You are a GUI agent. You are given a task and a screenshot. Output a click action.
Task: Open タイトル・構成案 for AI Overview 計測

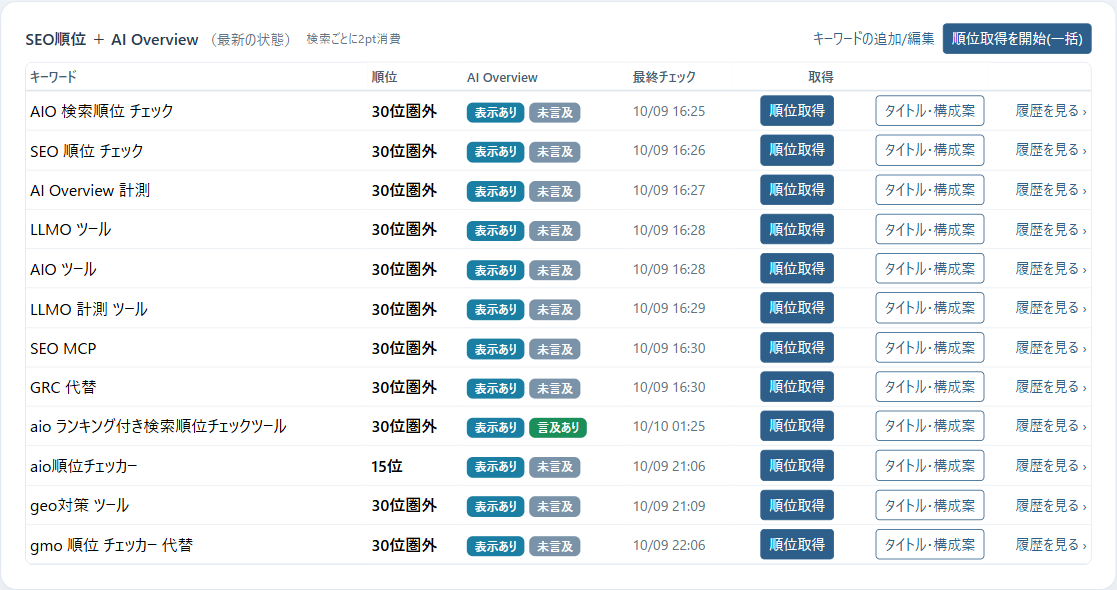(x=930, y=190)
